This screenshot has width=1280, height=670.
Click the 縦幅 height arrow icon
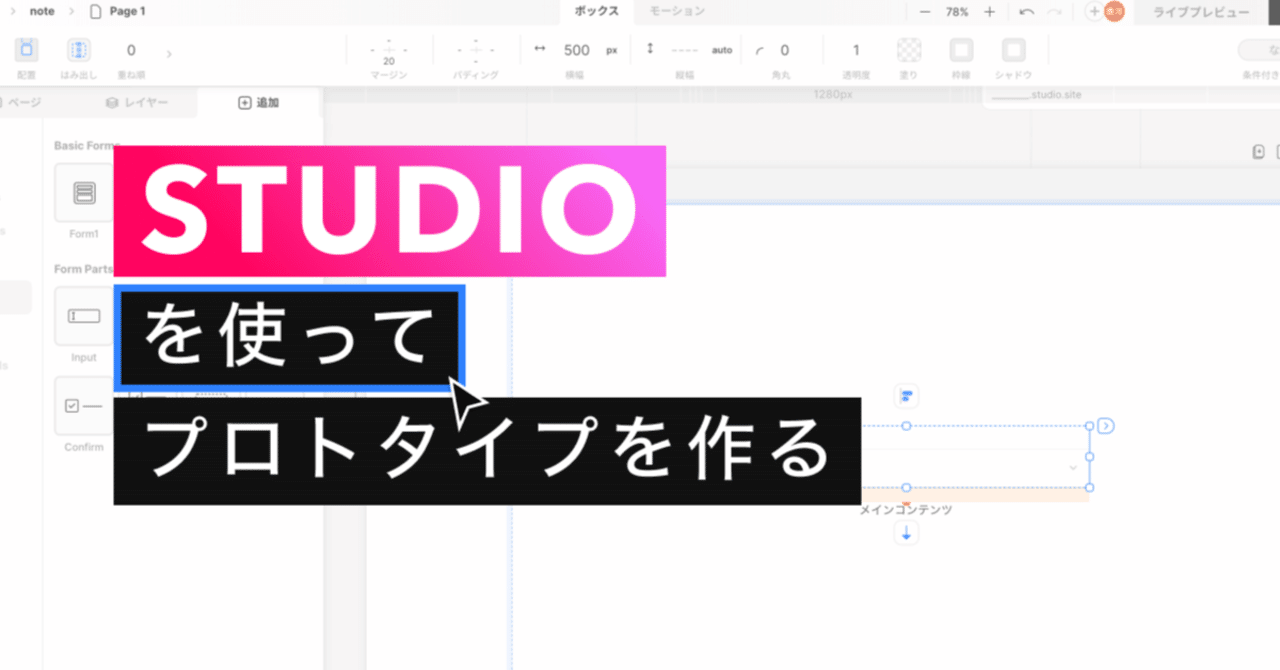[x=650, y=48]
